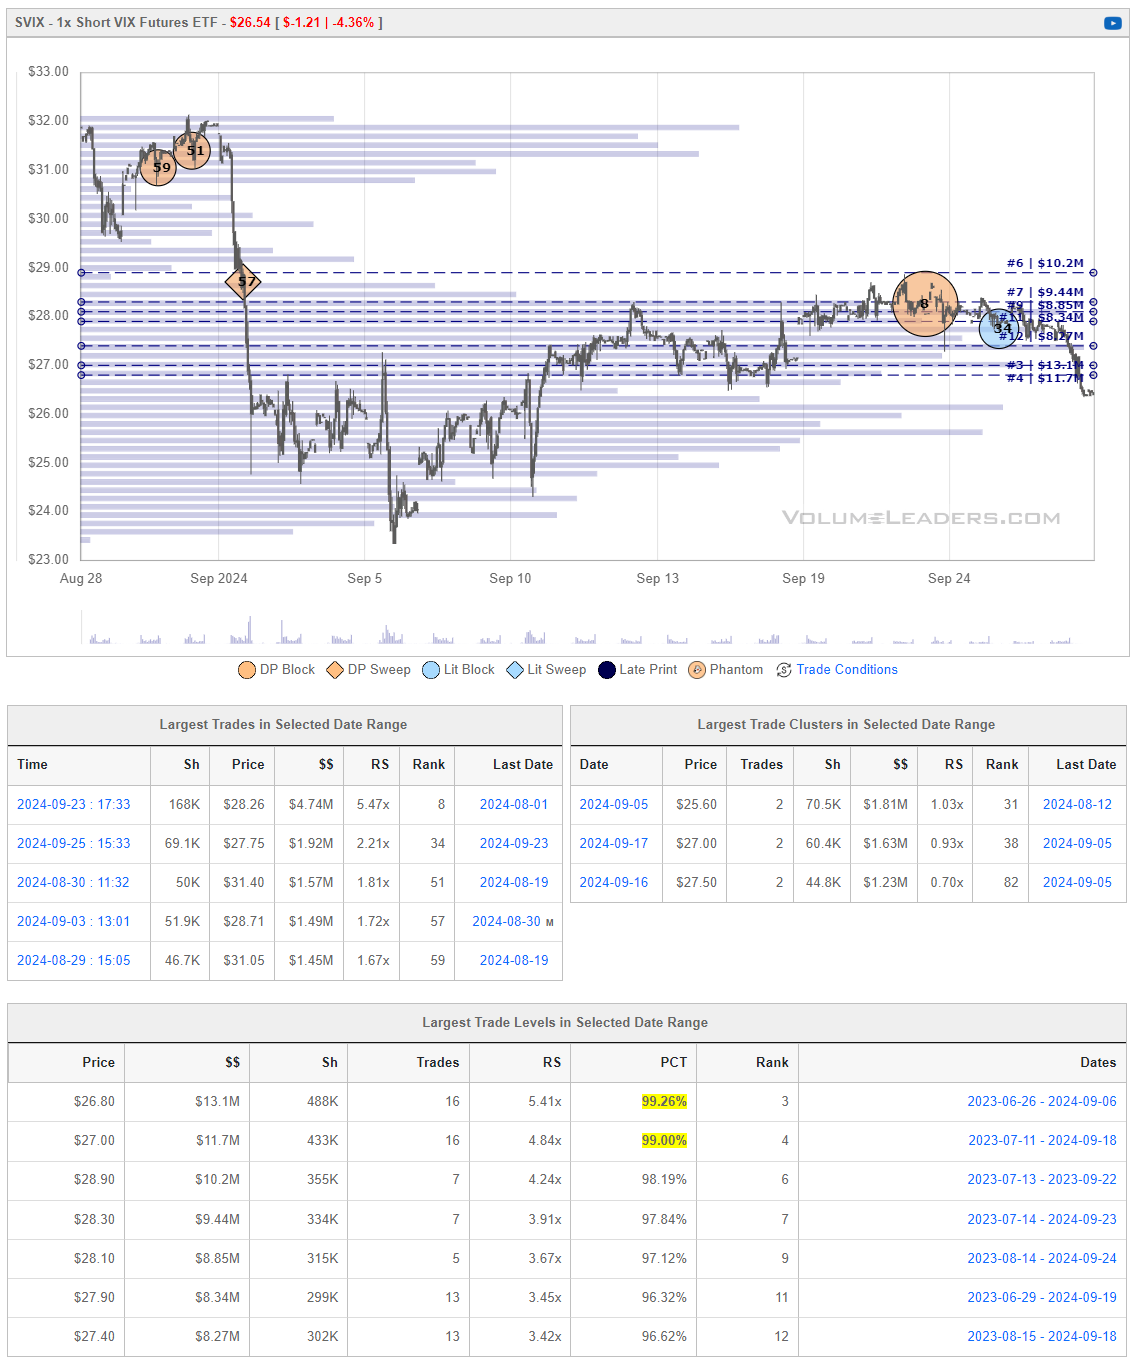The width and height of the screenshot is (1135, 1365).
Task: Sort clusters table by Date column
Action: click(x=594, y=764)
